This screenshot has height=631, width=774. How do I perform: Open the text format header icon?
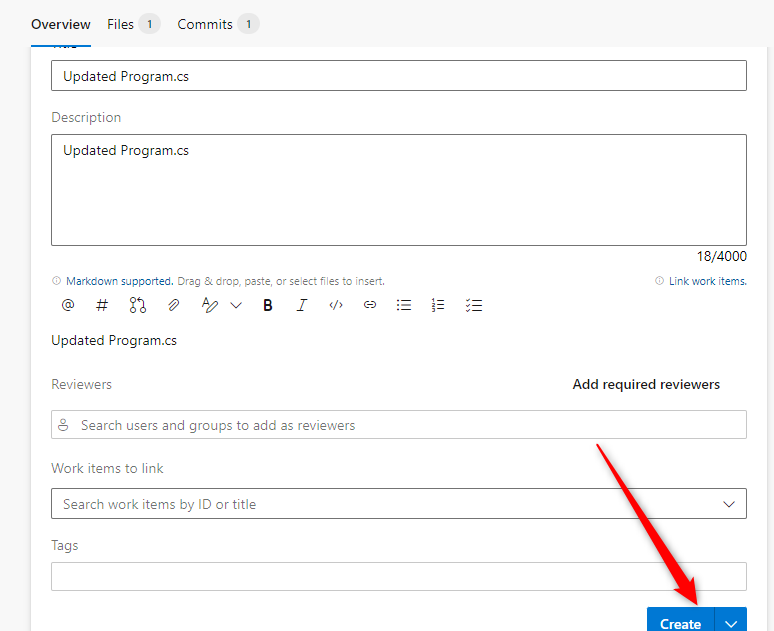tap(209, 305)
